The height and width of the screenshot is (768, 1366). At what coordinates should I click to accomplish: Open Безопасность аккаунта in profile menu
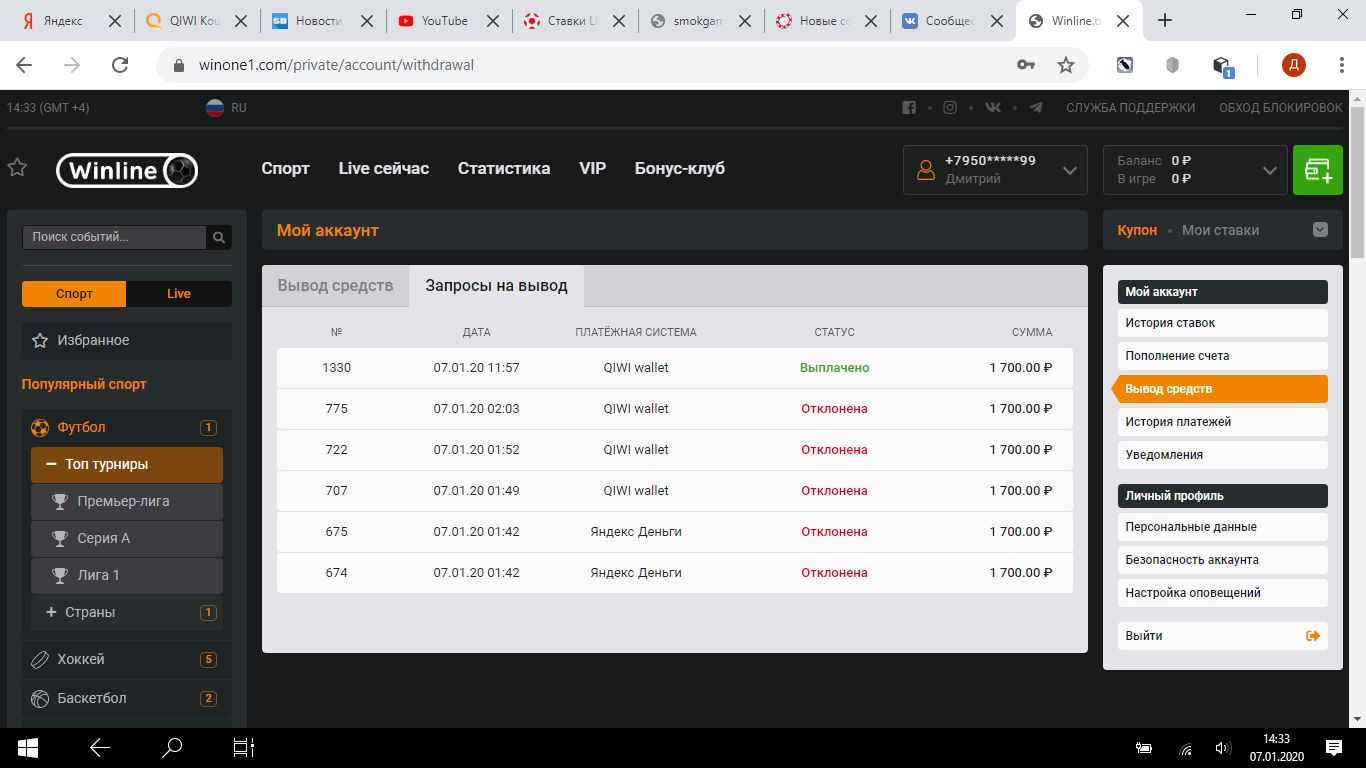(1222, 560)
